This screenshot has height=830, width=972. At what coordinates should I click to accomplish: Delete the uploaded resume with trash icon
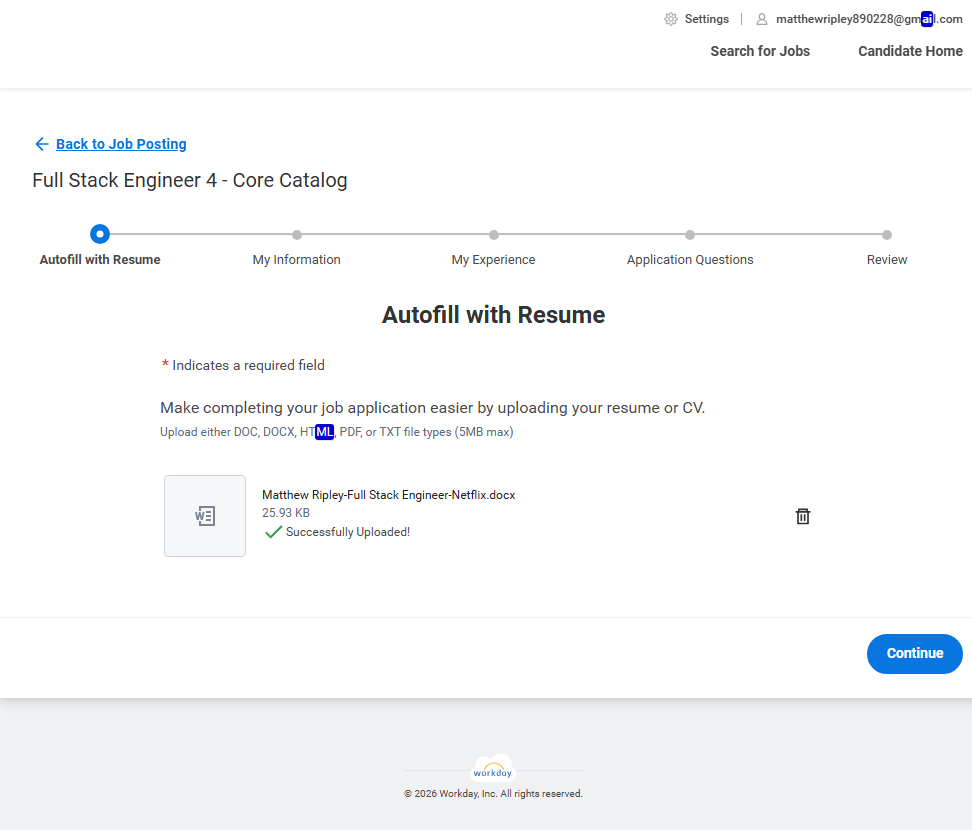tap(802, 516)
